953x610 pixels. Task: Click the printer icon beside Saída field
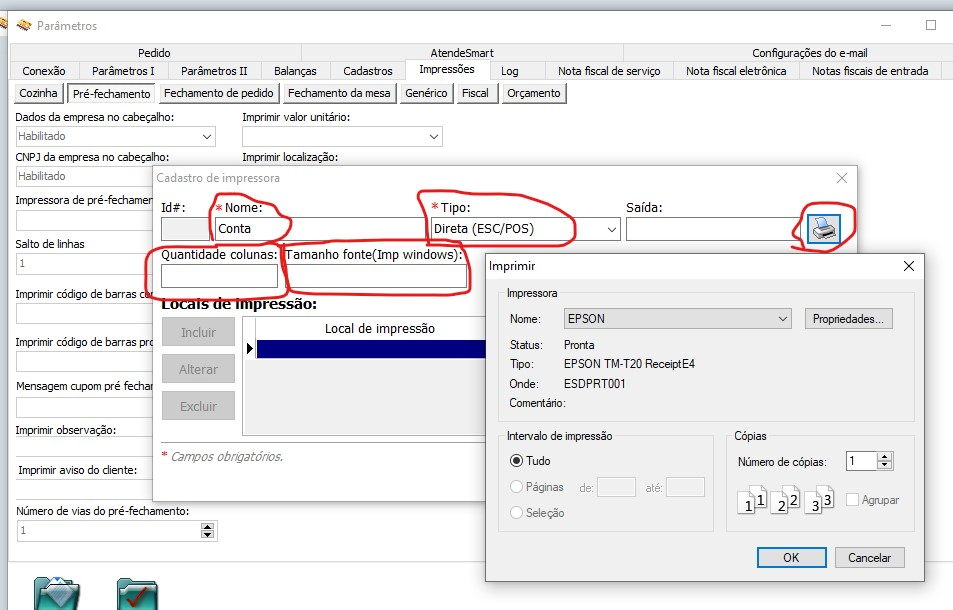pyautogui.click(x=824, y=229)
